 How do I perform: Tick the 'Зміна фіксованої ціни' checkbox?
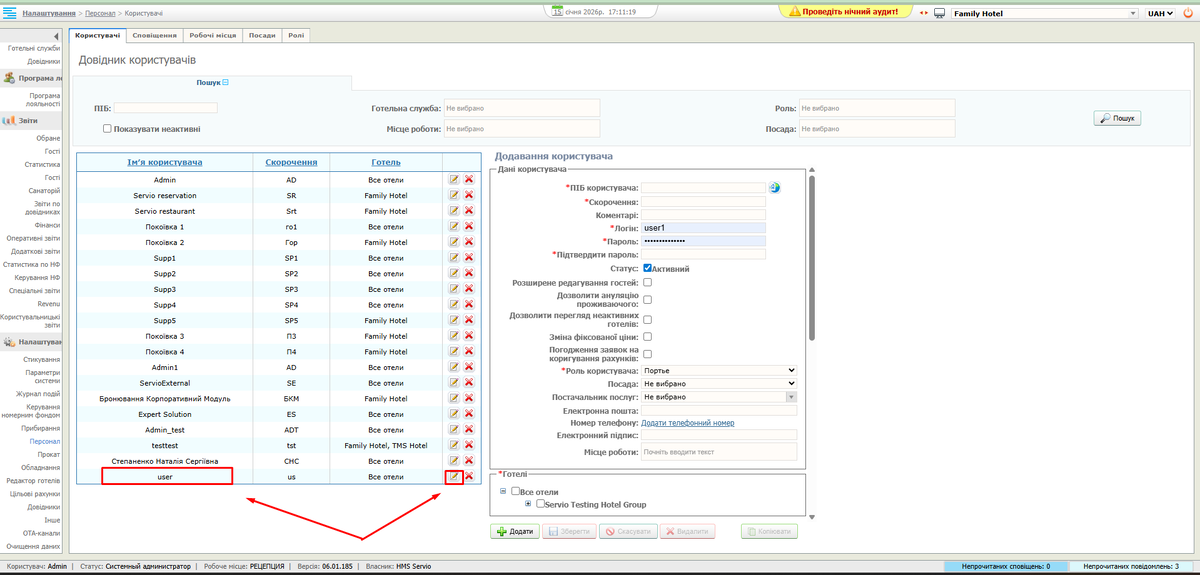coord(648,337)
